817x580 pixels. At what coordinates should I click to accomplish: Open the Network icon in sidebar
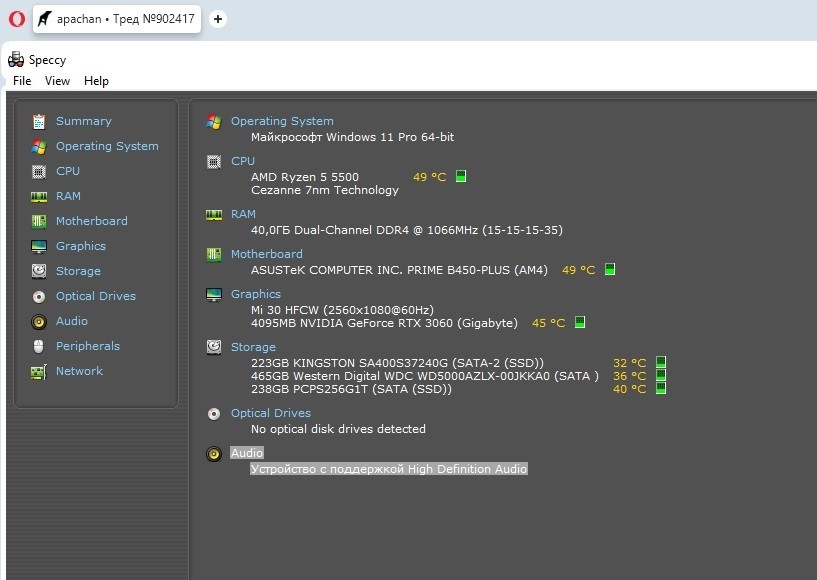39,371
